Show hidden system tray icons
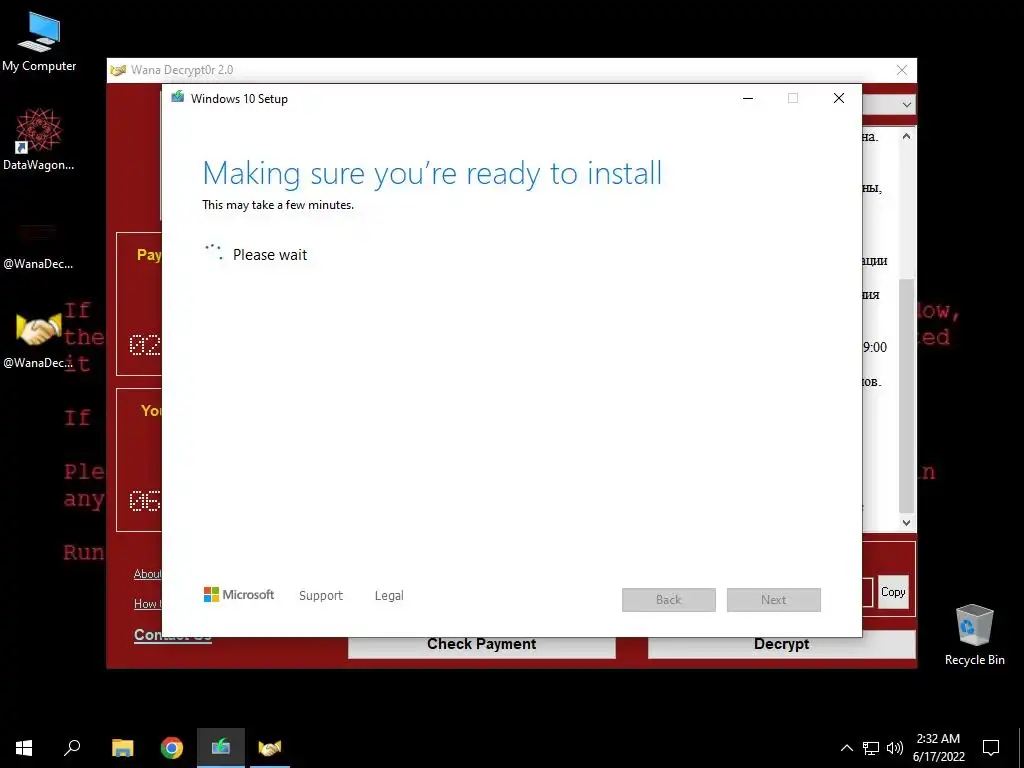This screenshot has height=768, width=1024. point(846,748)
